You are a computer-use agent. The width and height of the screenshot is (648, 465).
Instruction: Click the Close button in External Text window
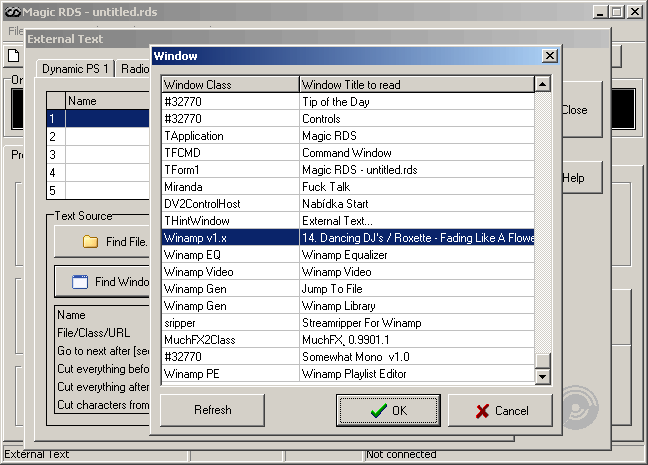point(581,110)
